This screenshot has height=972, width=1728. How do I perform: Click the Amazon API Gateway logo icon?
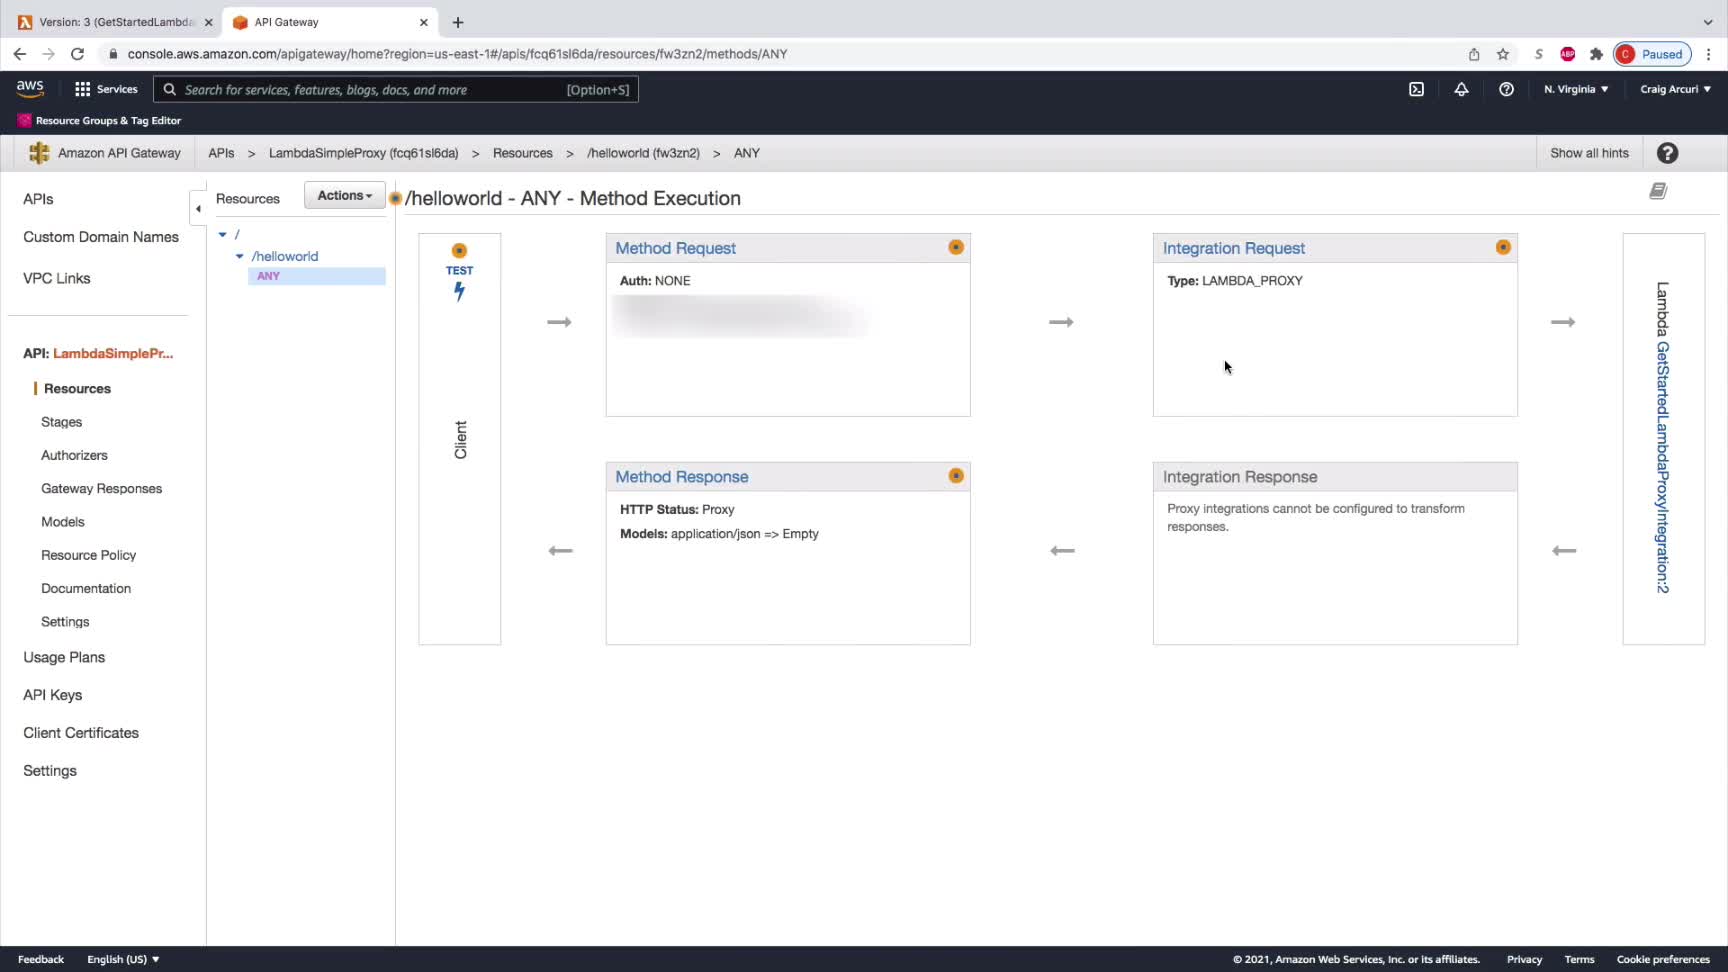39,153
